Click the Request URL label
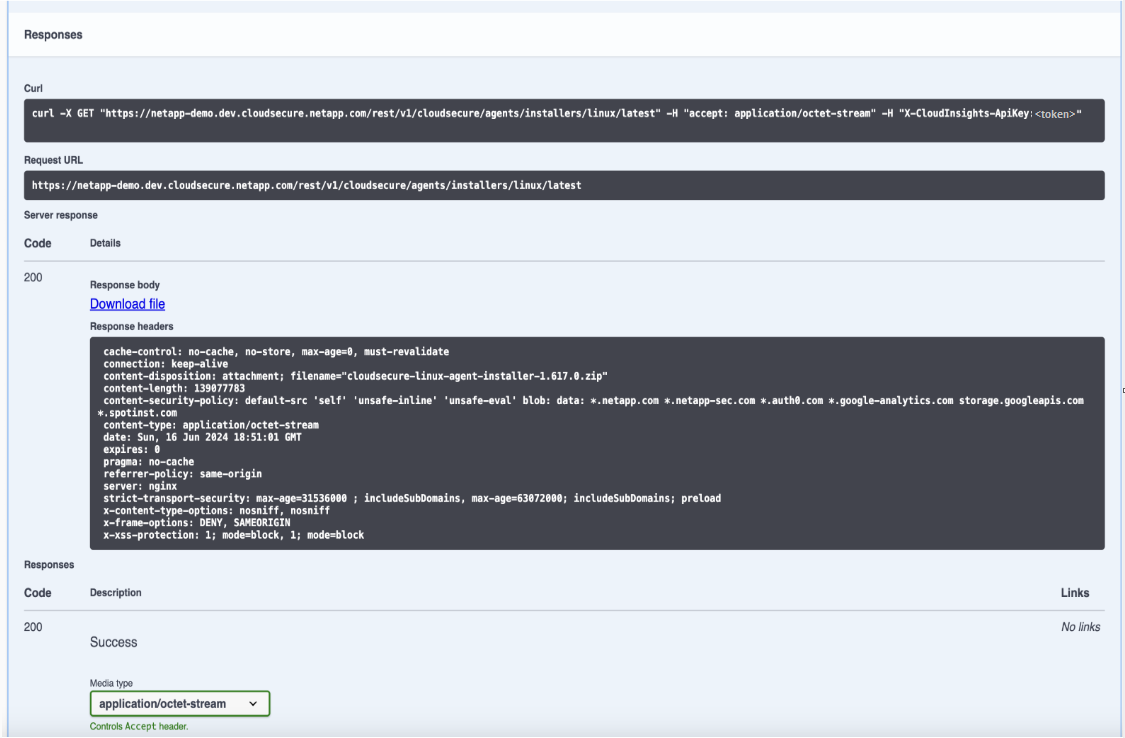Image resolution: width=1125 pixels, height=738 pixels. [54, 158]
